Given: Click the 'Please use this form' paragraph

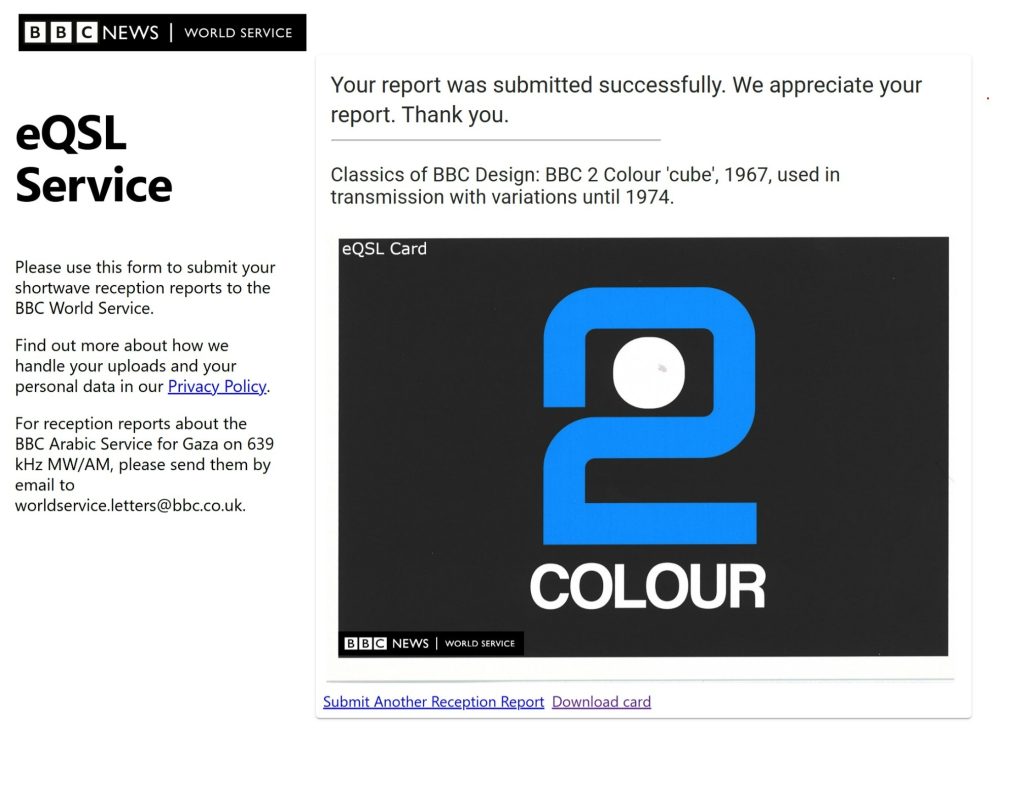Looking at the screenshot, I should (145, 288).
